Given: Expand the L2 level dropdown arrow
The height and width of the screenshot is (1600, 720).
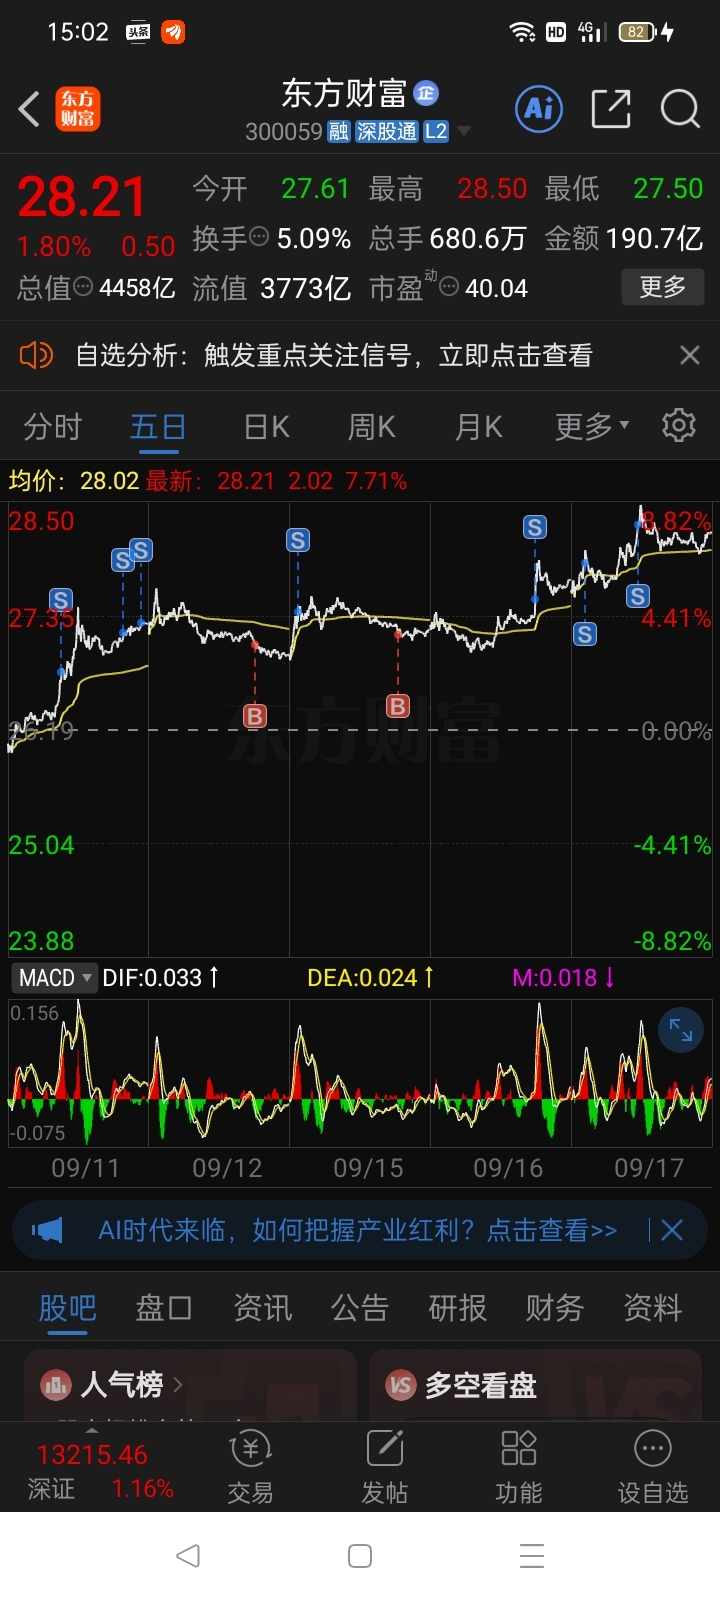Looking at the screenshot, I should 463,132.
